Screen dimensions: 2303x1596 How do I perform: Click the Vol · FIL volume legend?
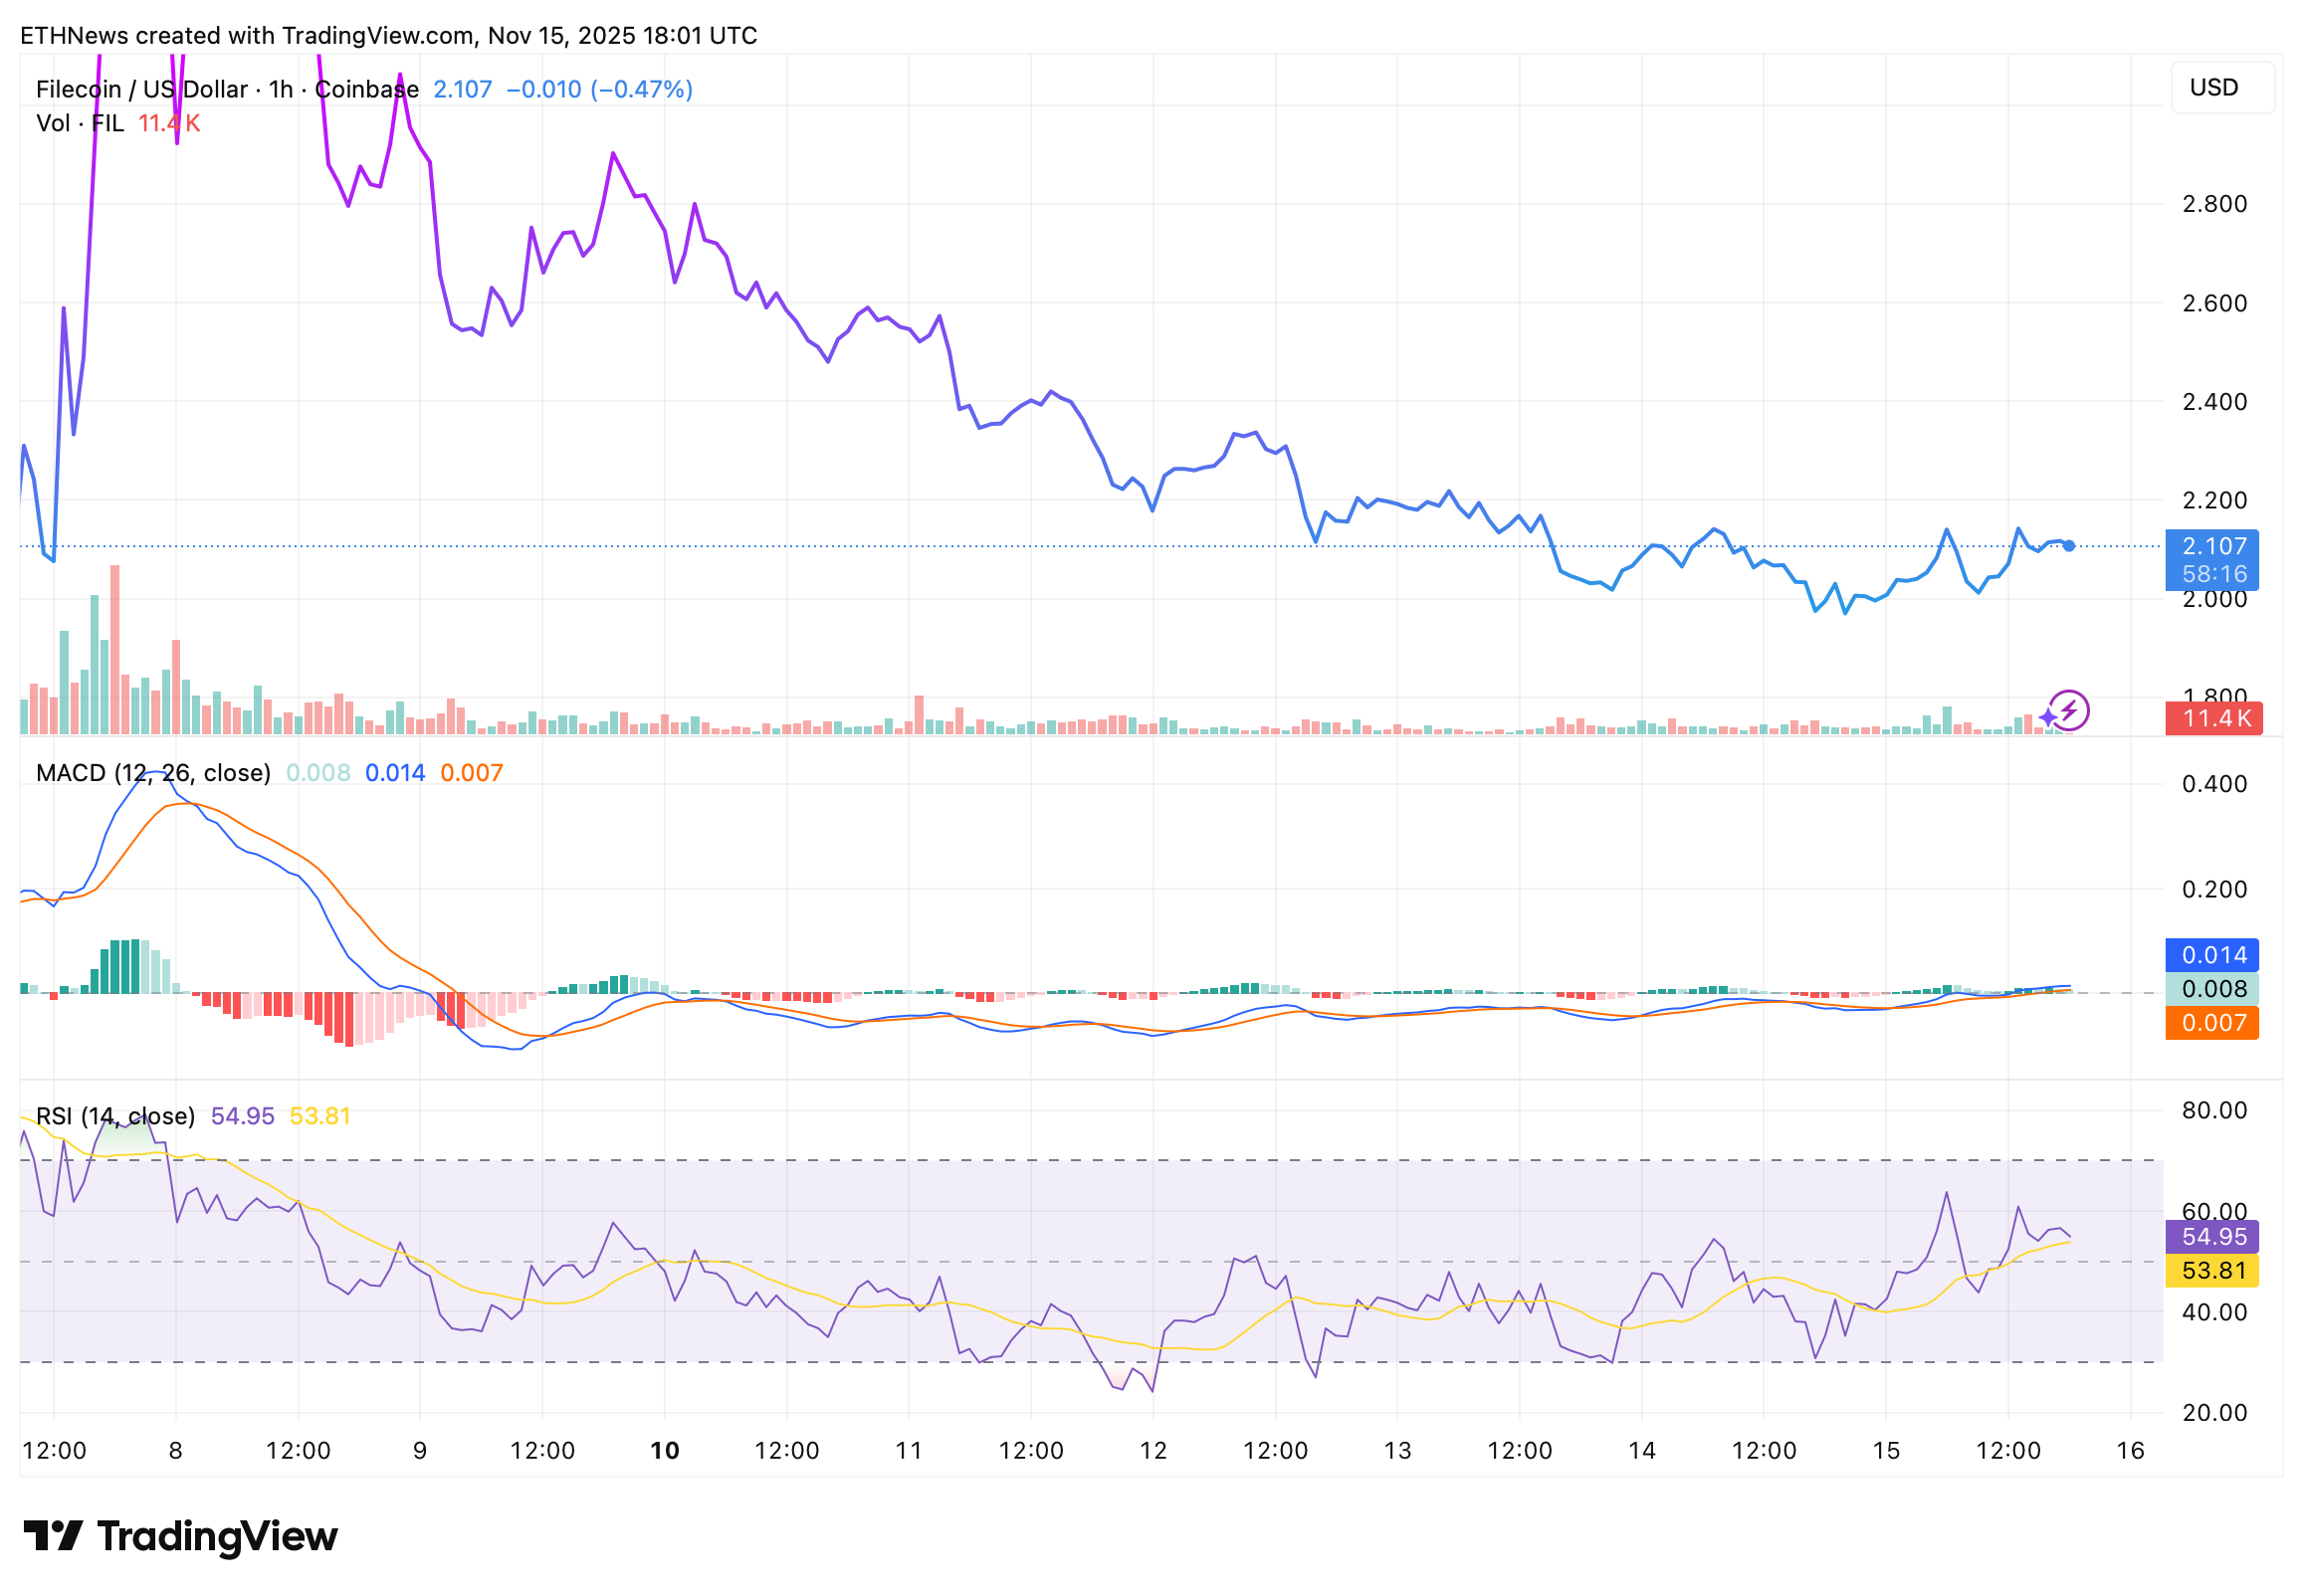(x=80, y=123)
